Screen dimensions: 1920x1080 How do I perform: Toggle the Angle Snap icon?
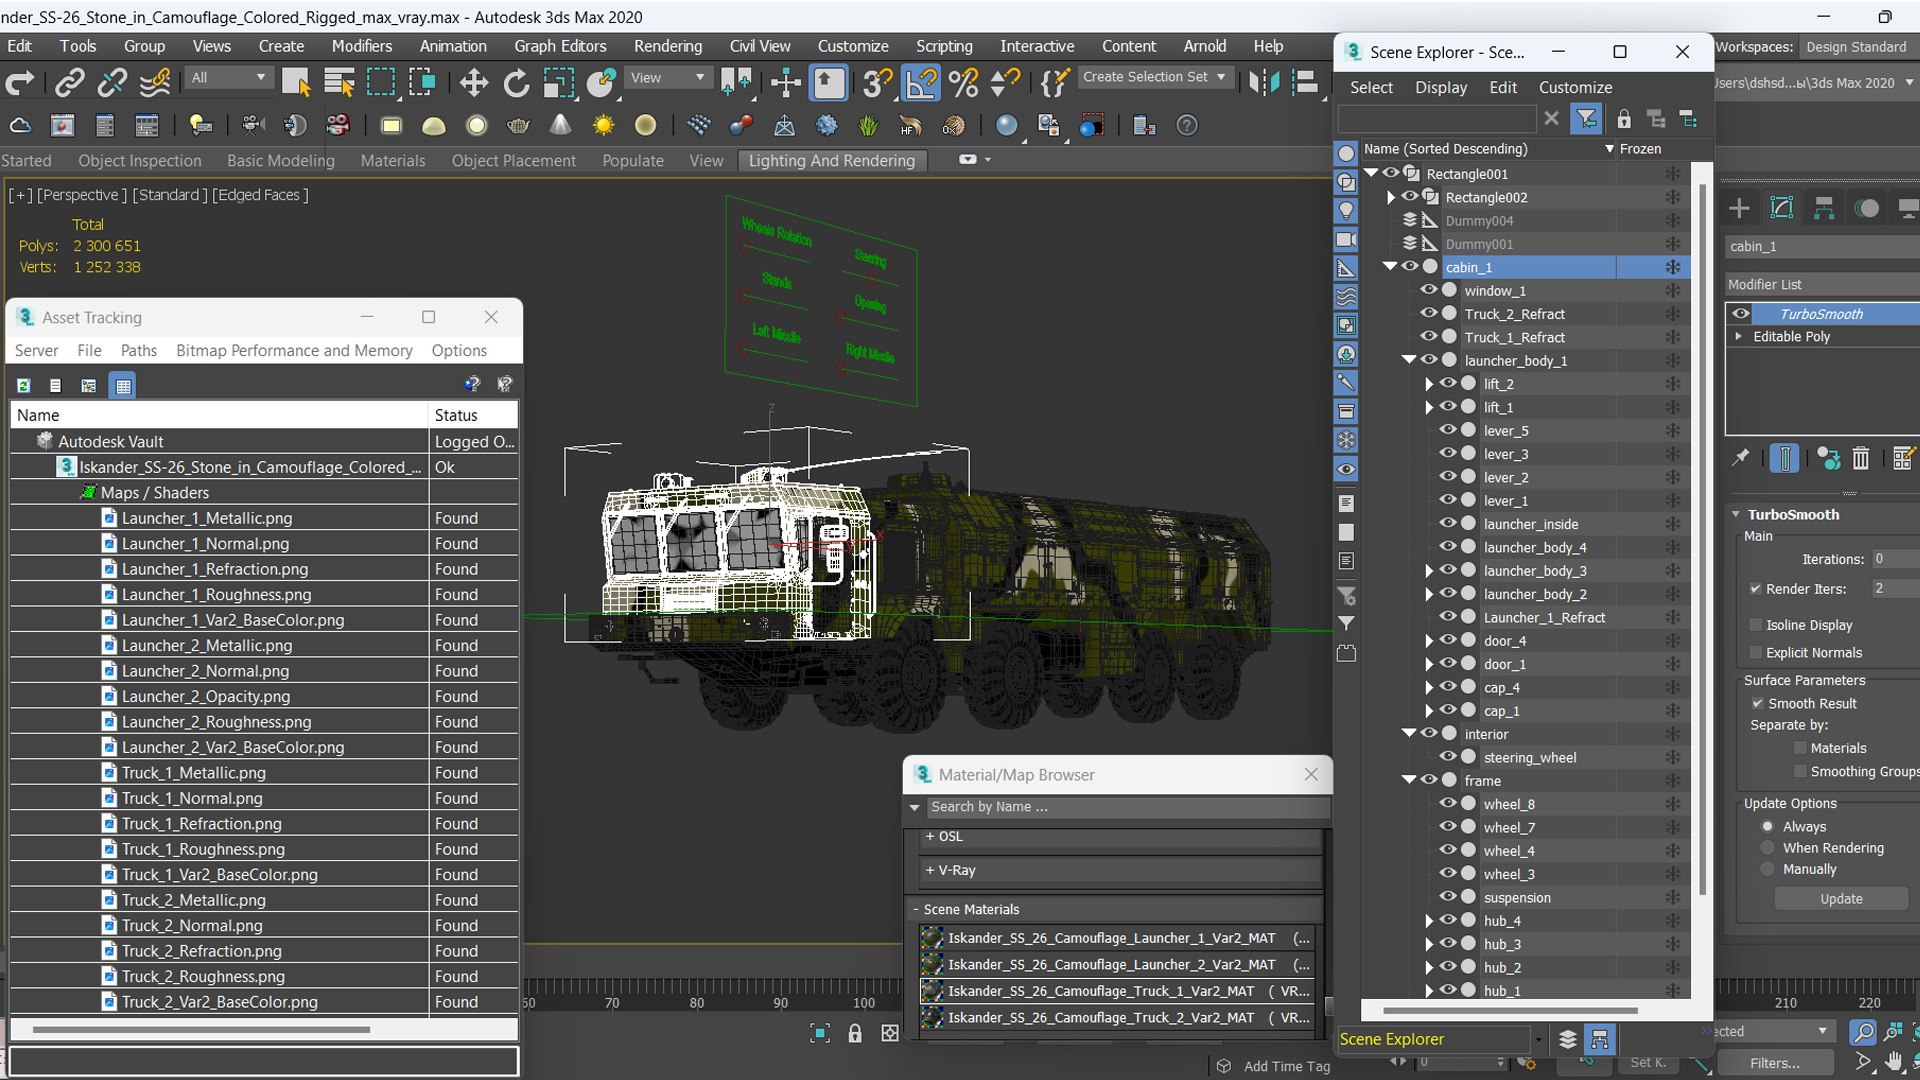tap(920, 83)
